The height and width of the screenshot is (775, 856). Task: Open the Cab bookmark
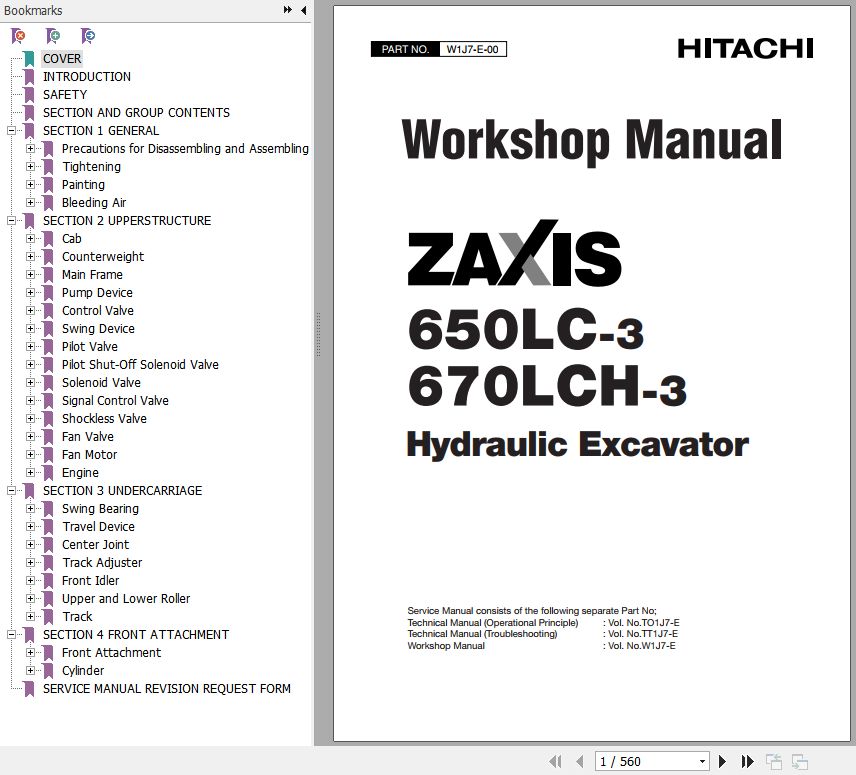(72, 239)
